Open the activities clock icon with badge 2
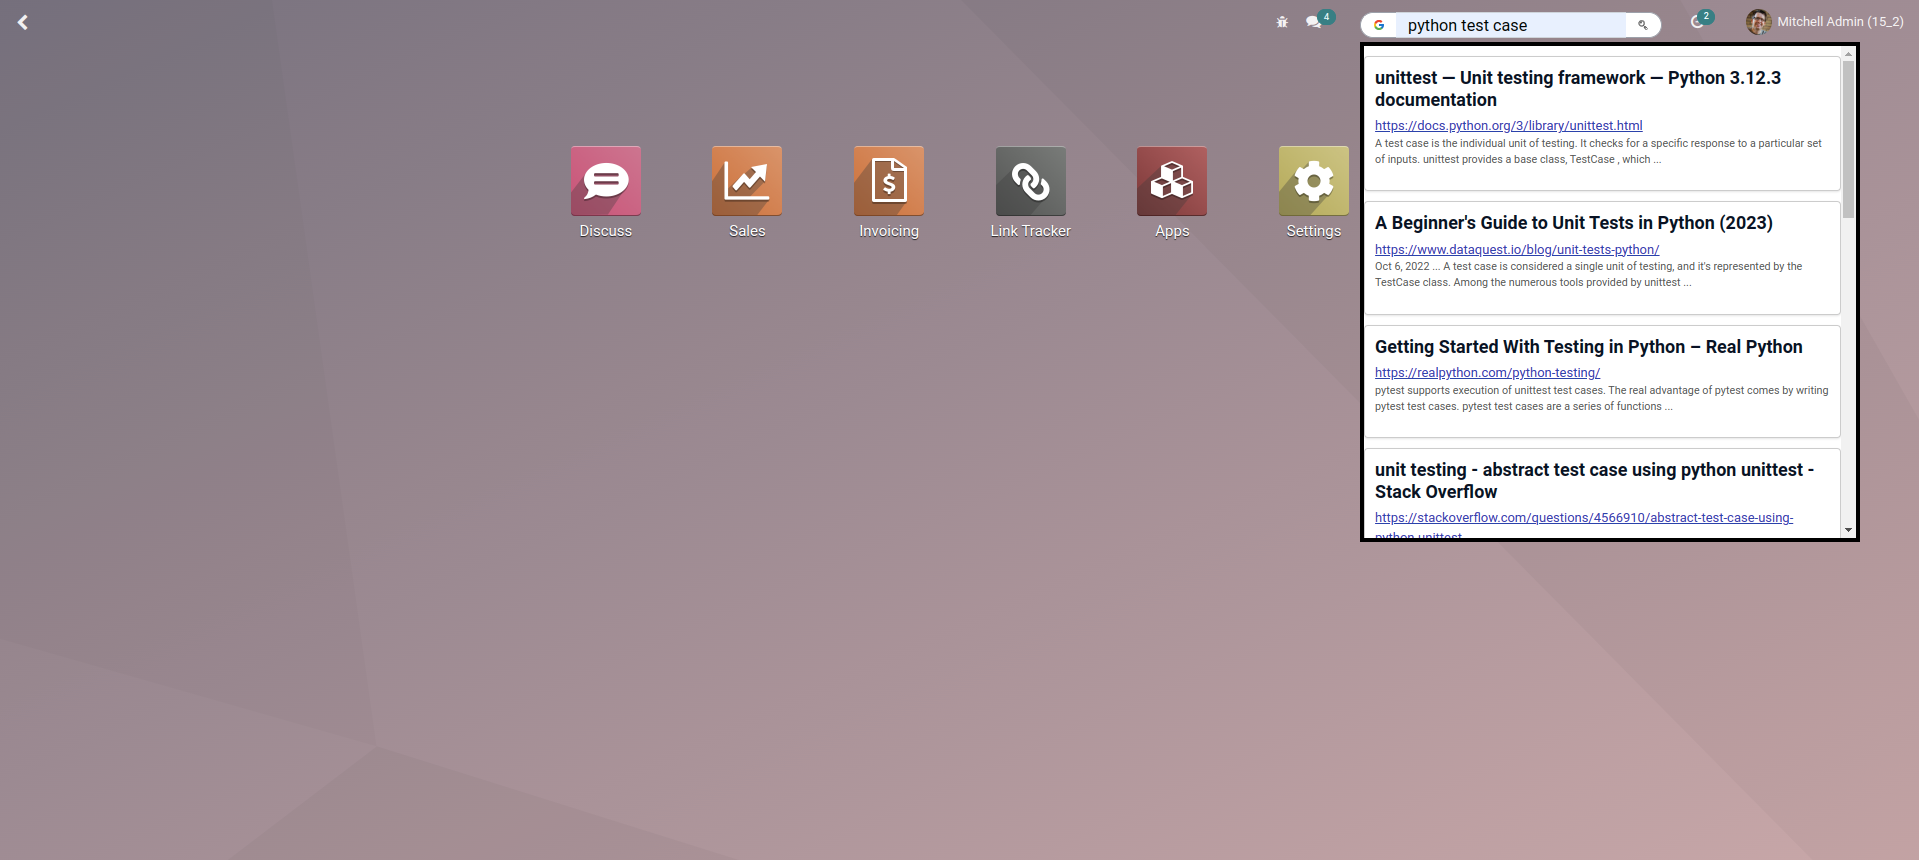Image resolution: width=1919 pixels, height=860 pixels. point(1701,20)
